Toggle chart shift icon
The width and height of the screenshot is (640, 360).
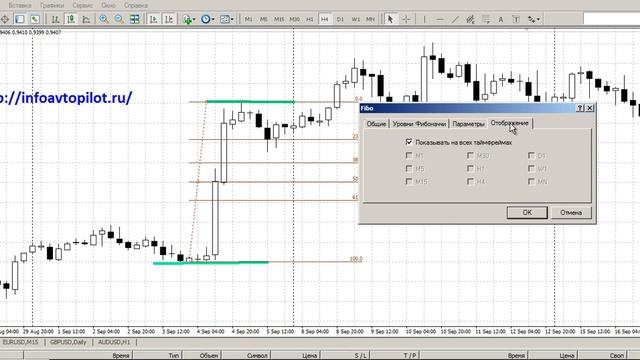click(x=169, y=19)
